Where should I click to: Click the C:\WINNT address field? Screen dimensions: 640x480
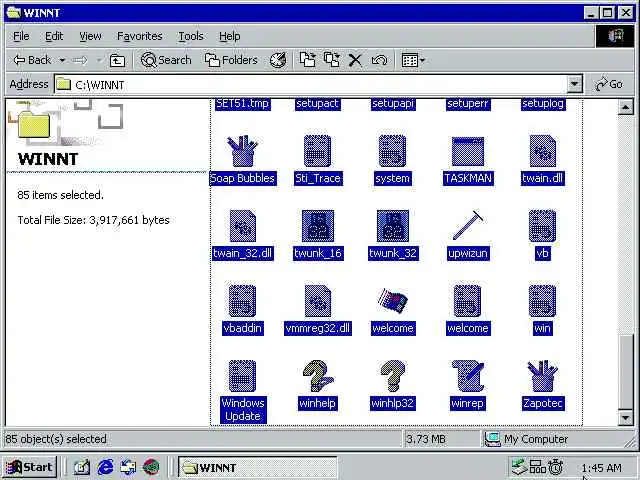(x=310, y=84)
